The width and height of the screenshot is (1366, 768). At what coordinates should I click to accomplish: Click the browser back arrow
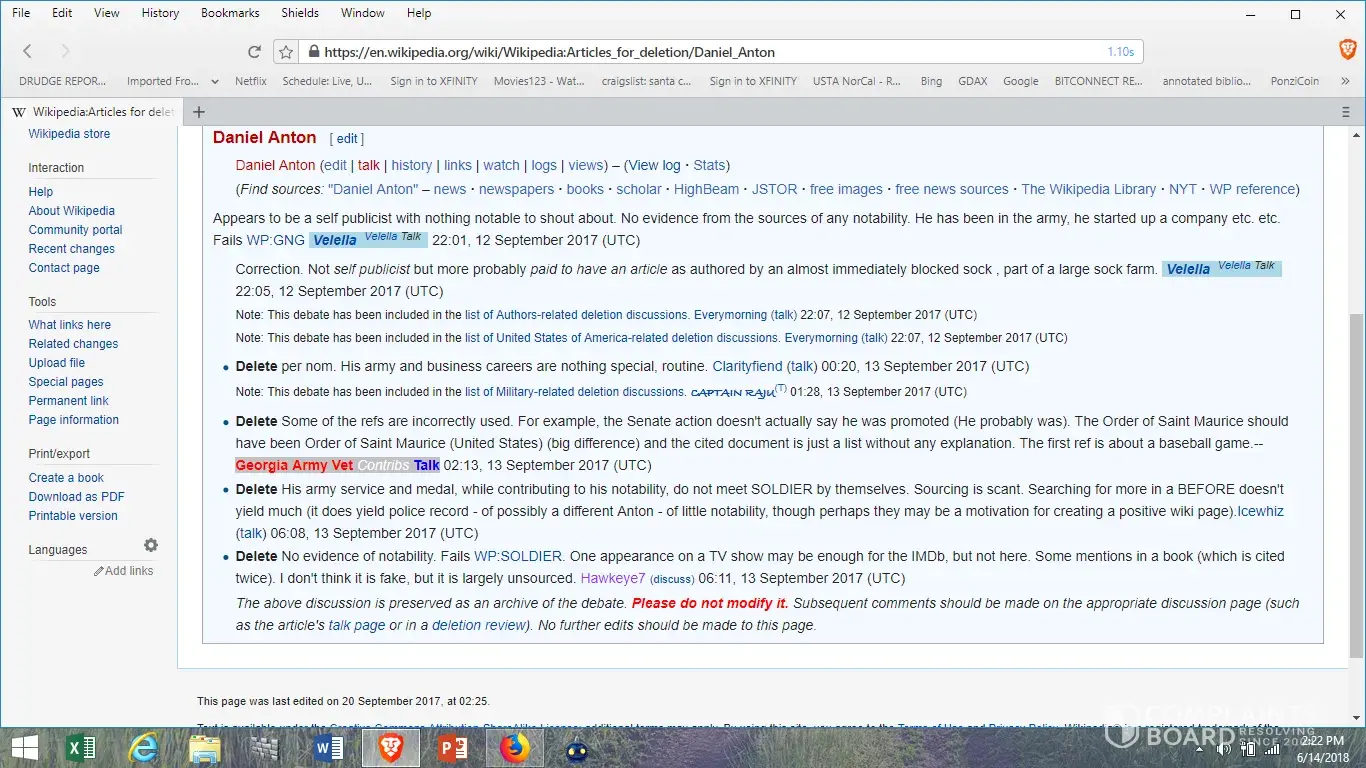tap(27, 52)
